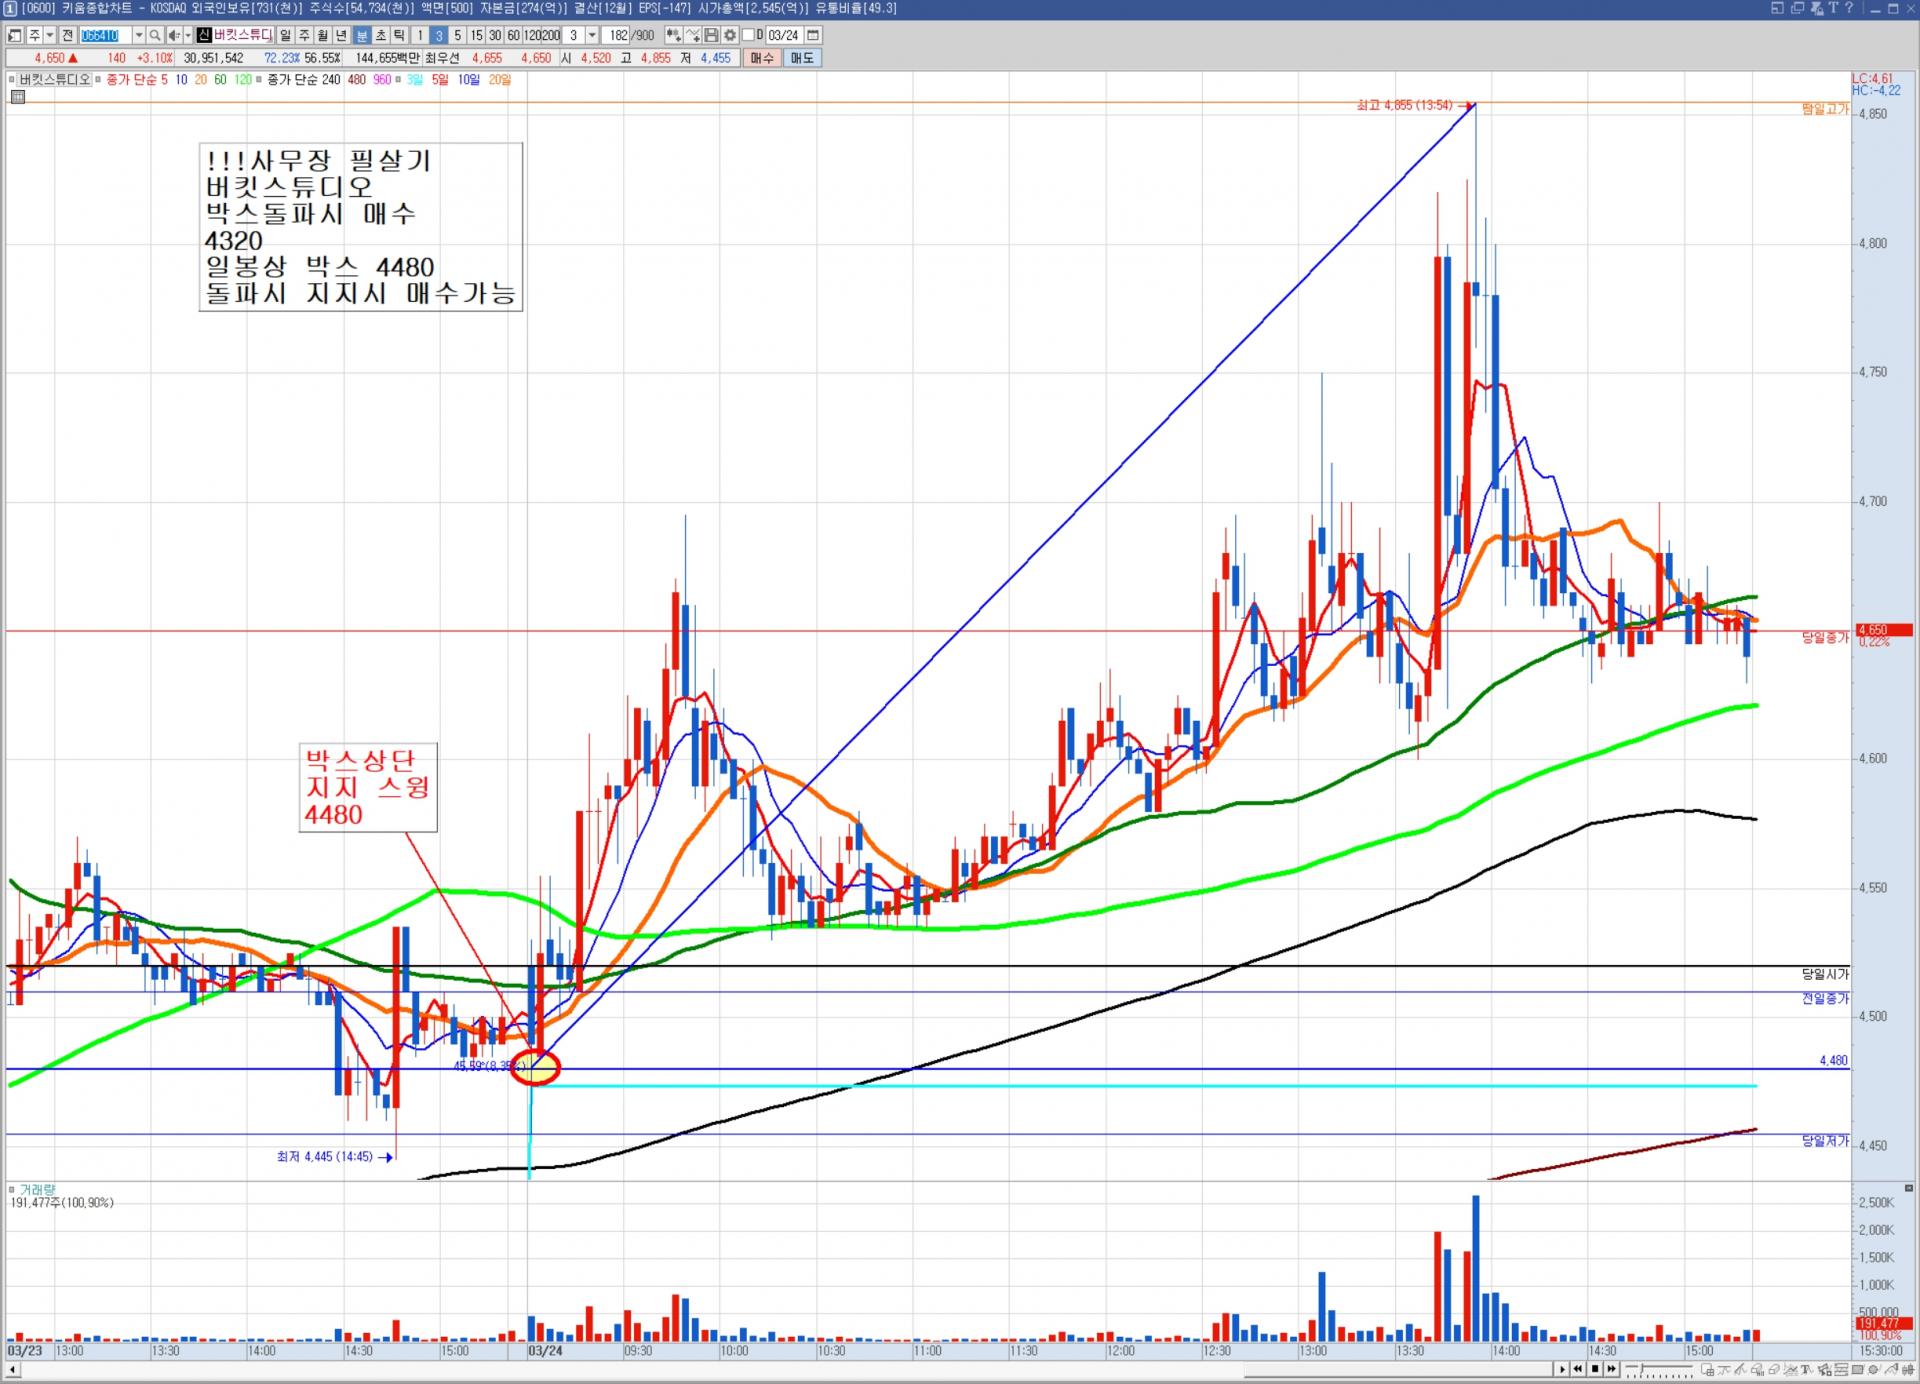Expand the stock code dropdown arrow
1920x1384 pixels.
click(x=139, y=35)
